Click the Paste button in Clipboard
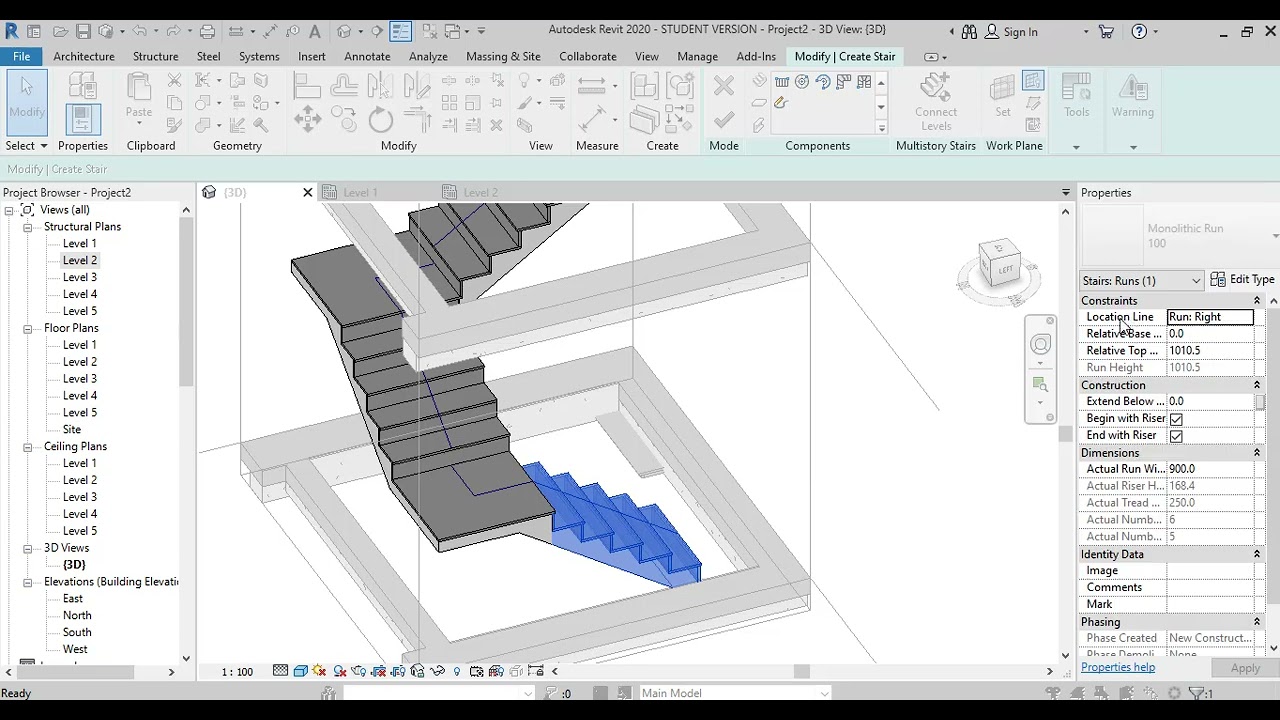1280x720 pixels. click(139, 97)
